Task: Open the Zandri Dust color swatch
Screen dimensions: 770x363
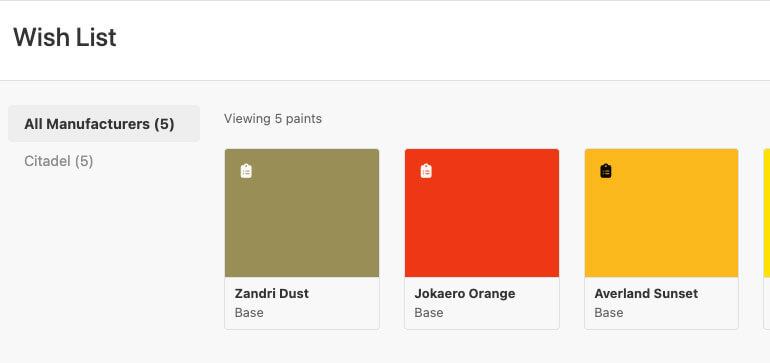Action: pos(302,213)
